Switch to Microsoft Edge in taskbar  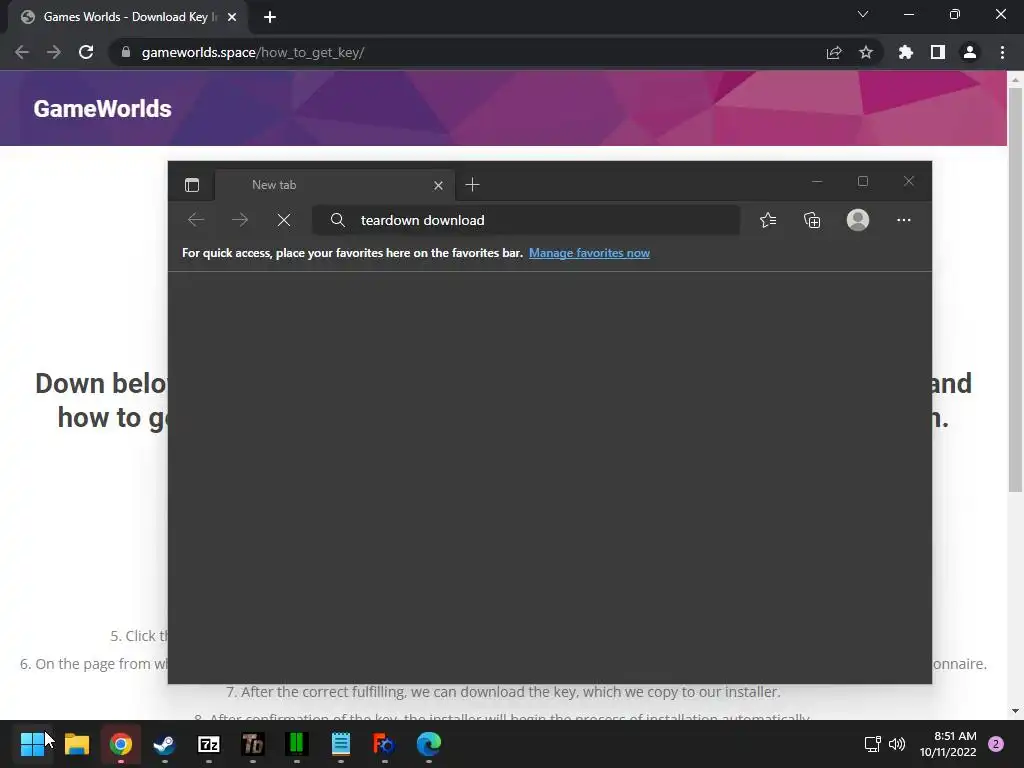[x=429, y=744]
